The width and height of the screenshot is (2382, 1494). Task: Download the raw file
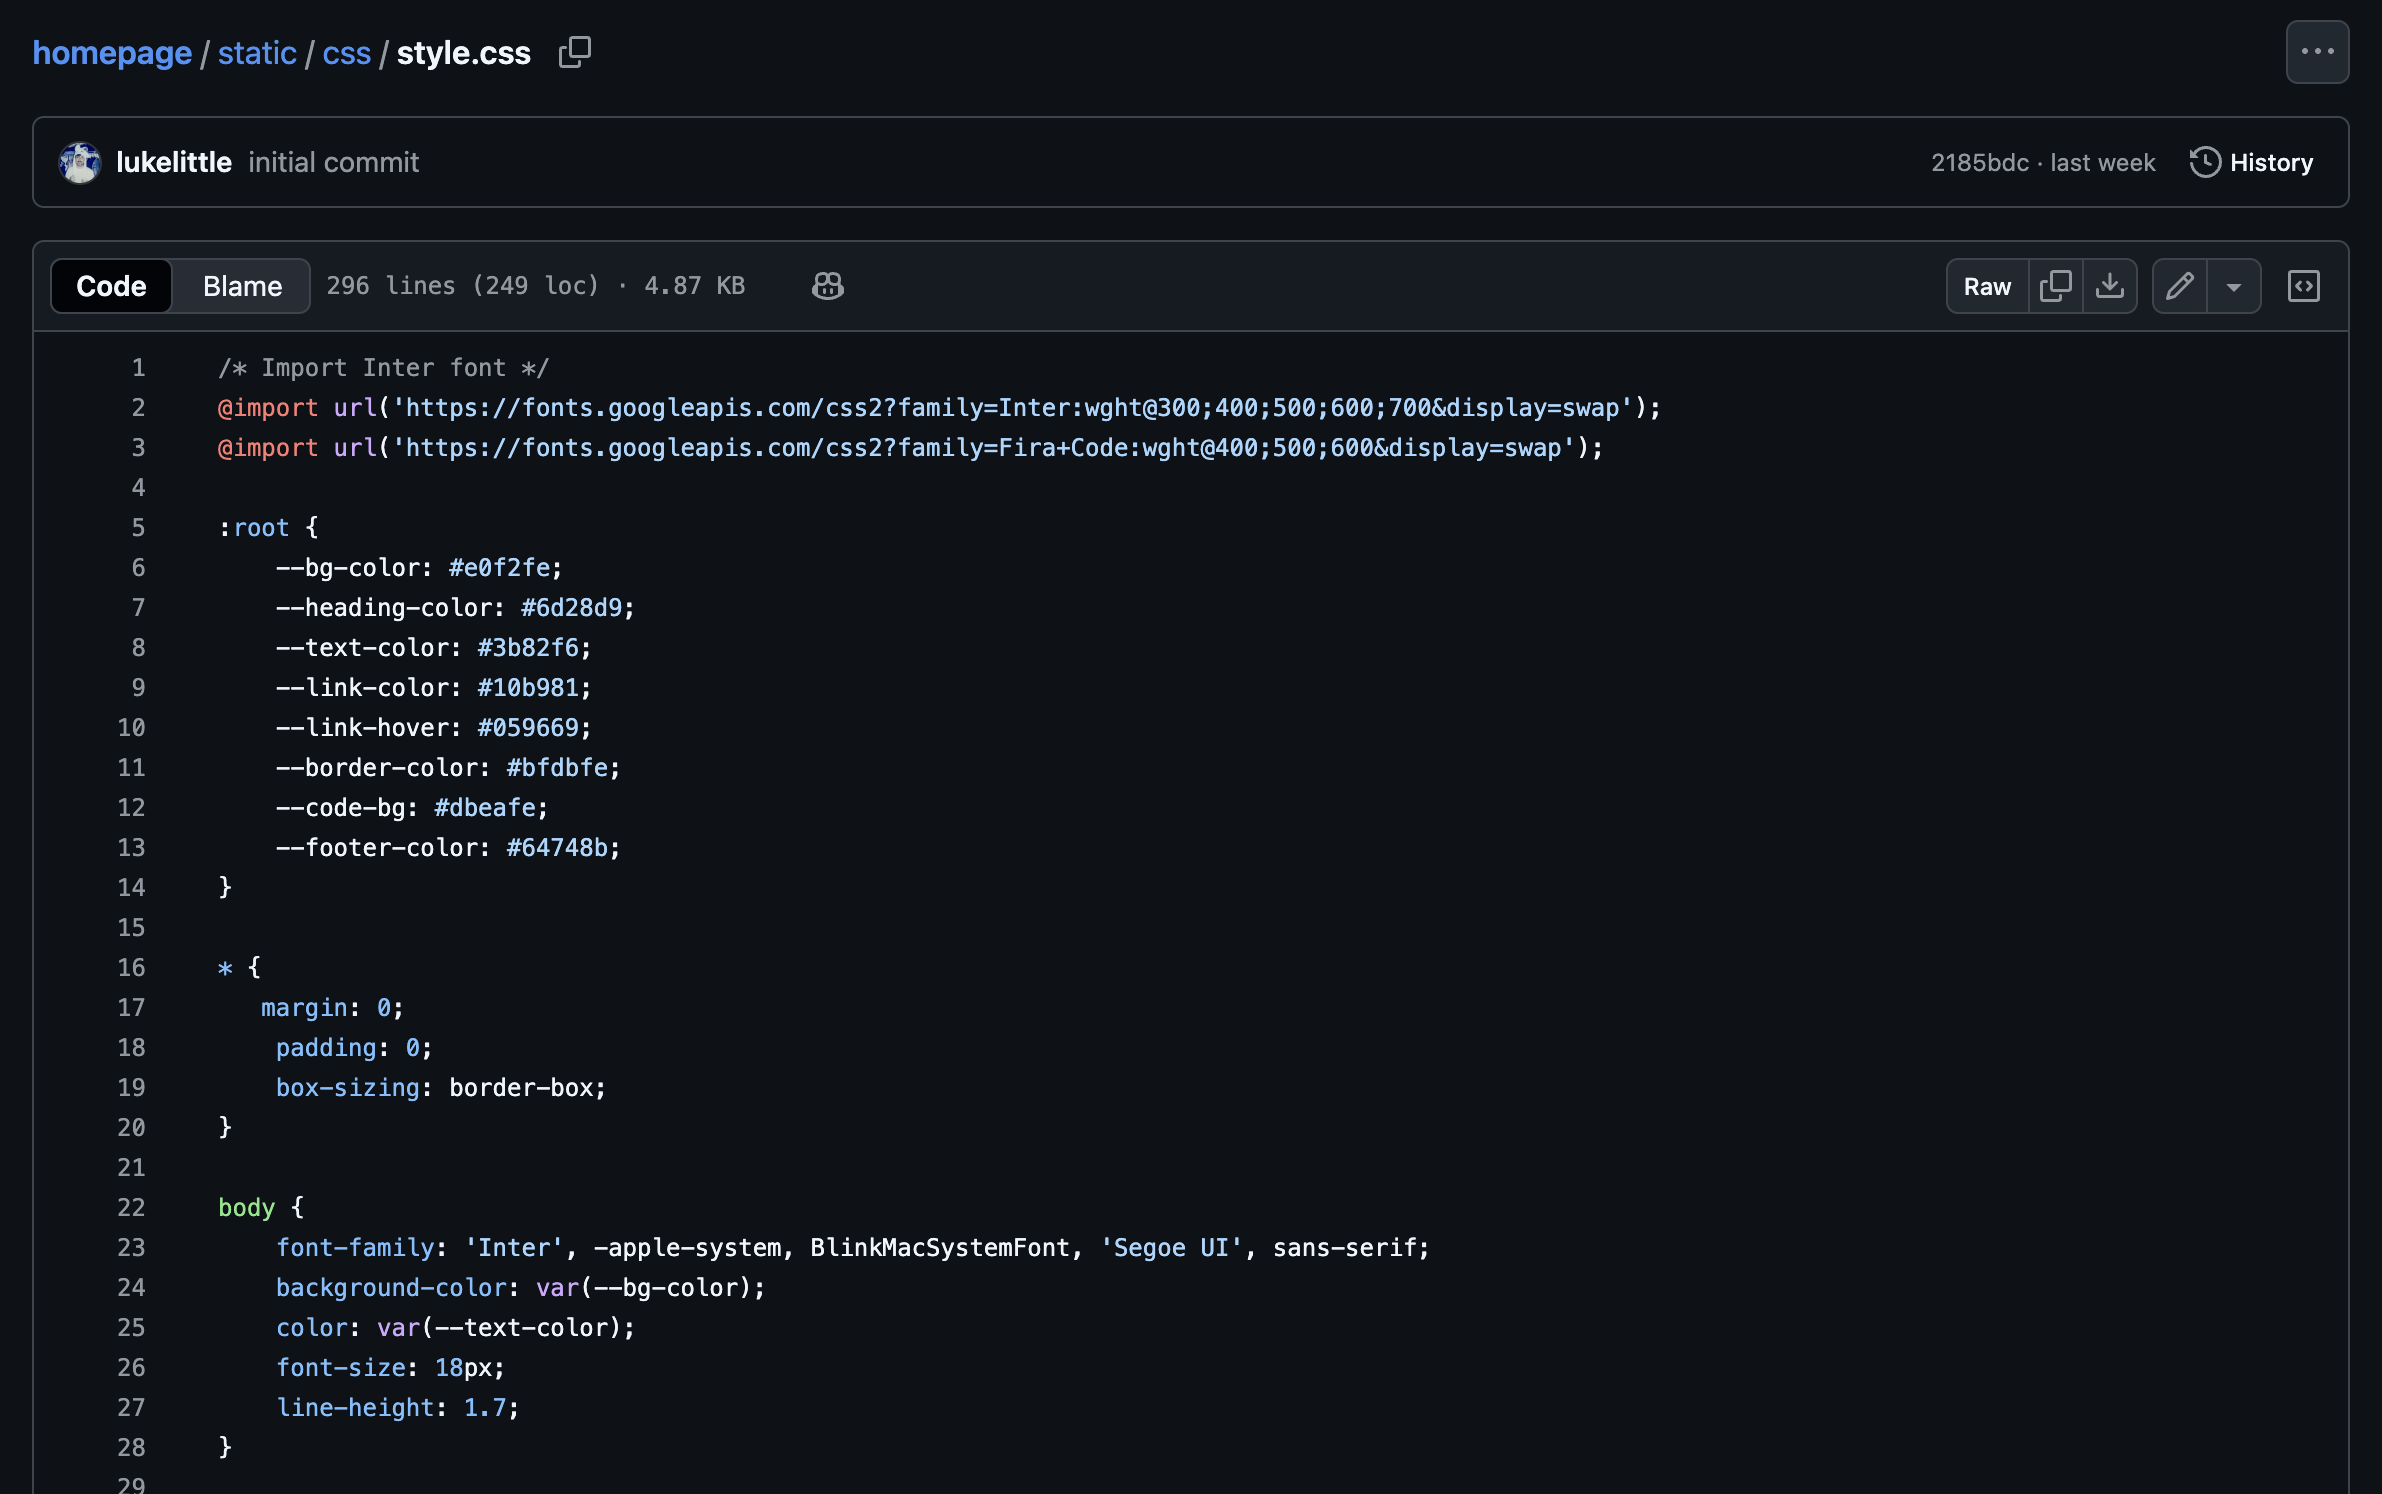point(2109,286)
